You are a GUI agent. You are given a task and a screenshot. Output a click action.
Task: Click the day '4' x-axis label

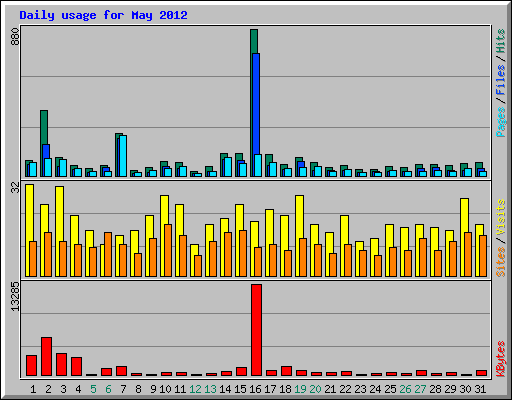tap(78, 389)
